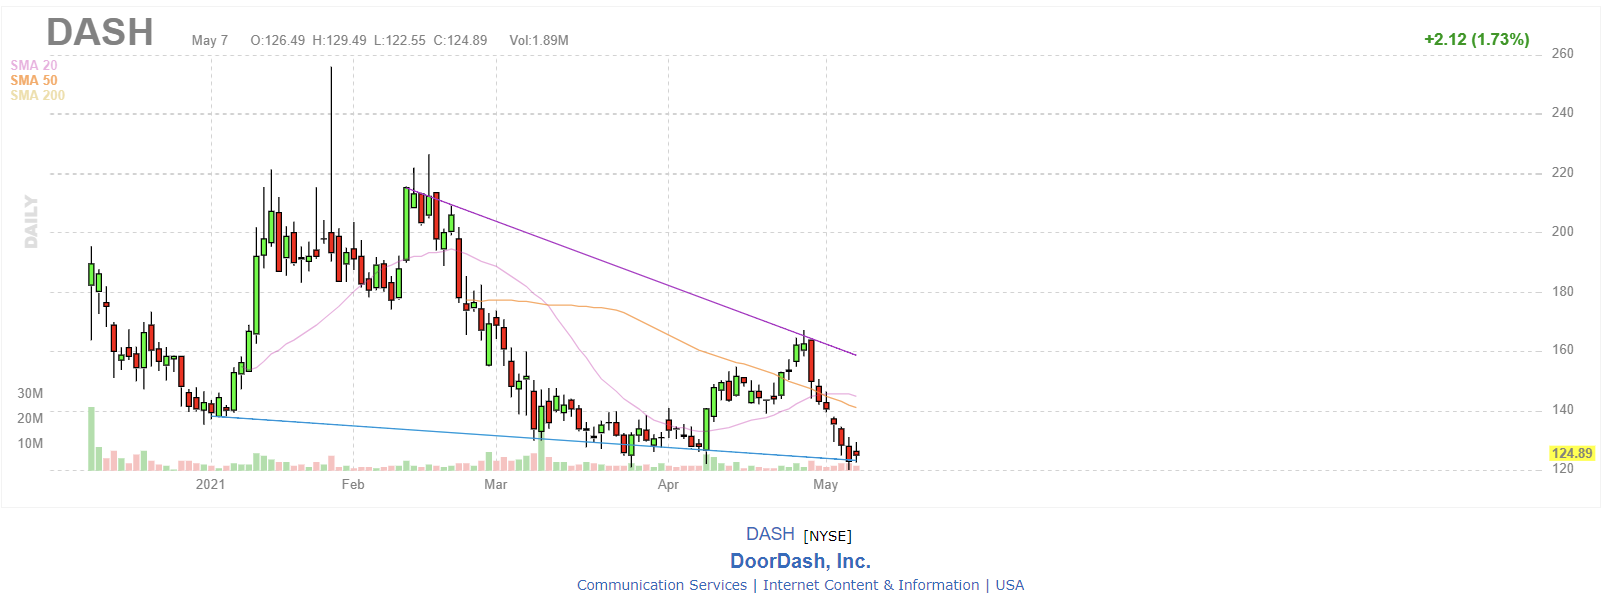
Task: Click the [NYSE] exchange label
Action: pos(827,536)
